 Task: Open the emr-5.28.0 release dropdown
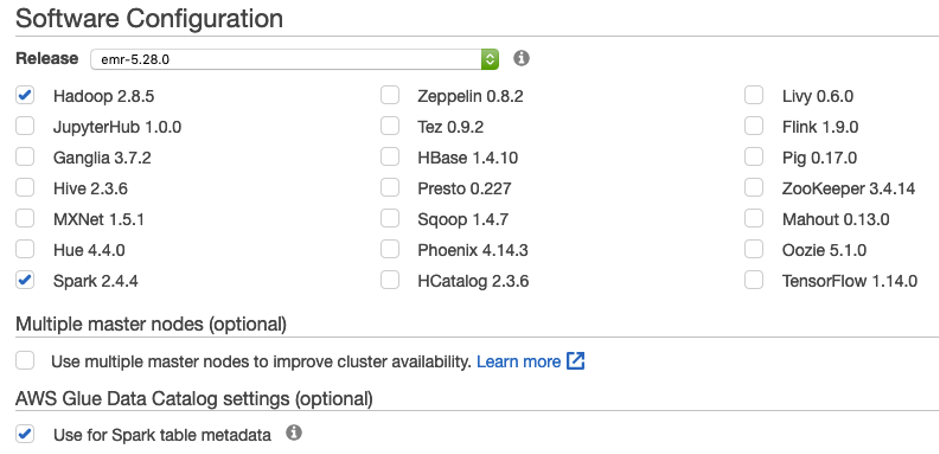tap(295, 59)
